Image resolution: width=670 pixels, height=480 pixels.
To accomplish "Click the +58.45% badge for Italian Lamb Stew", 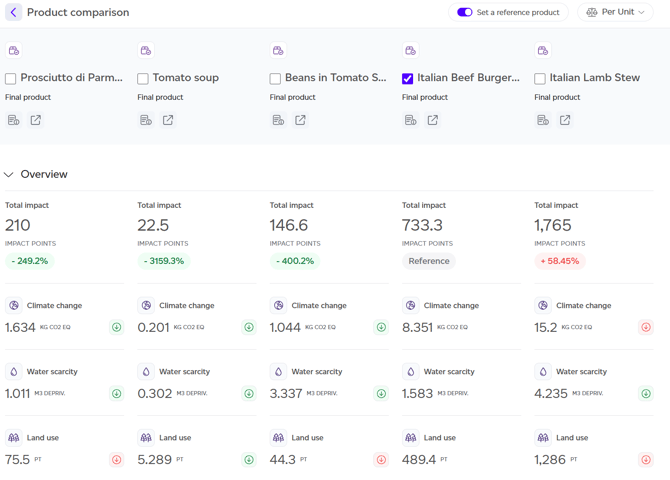I will pyautogui.click(x=560, y=261).
